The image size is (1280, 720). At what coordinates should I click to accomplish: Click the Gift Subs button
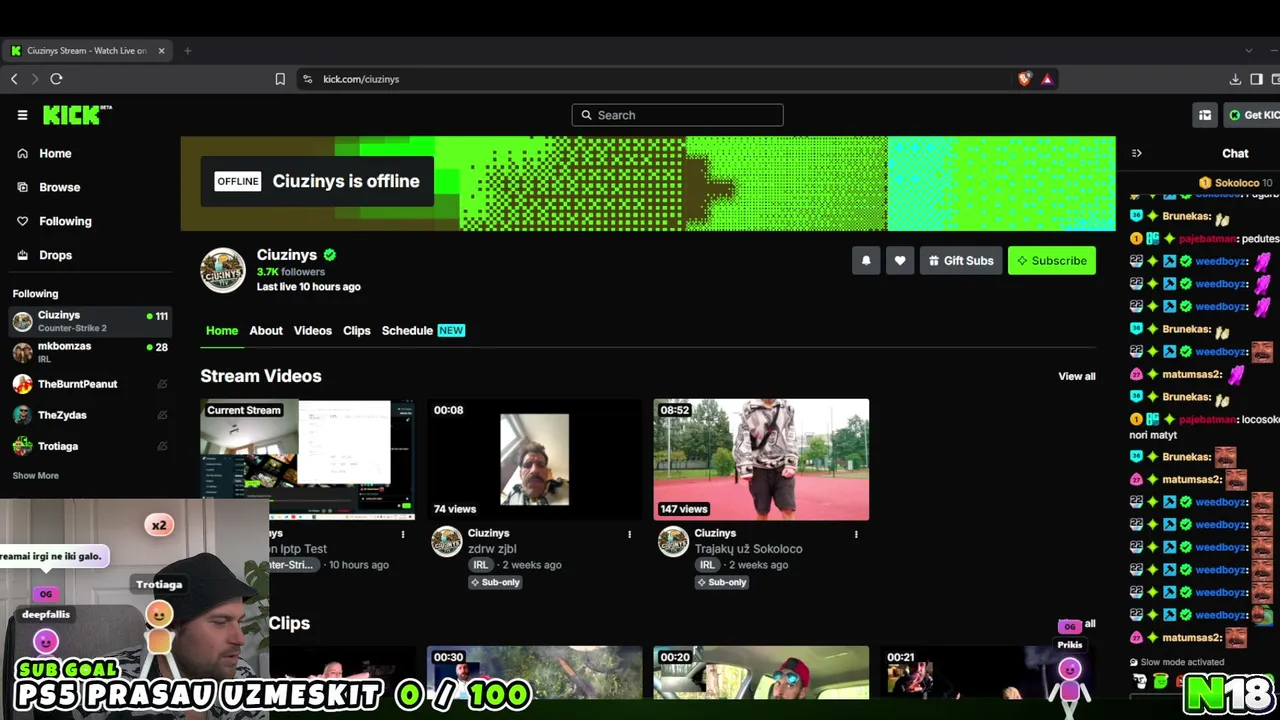click(x=961, y=261)
